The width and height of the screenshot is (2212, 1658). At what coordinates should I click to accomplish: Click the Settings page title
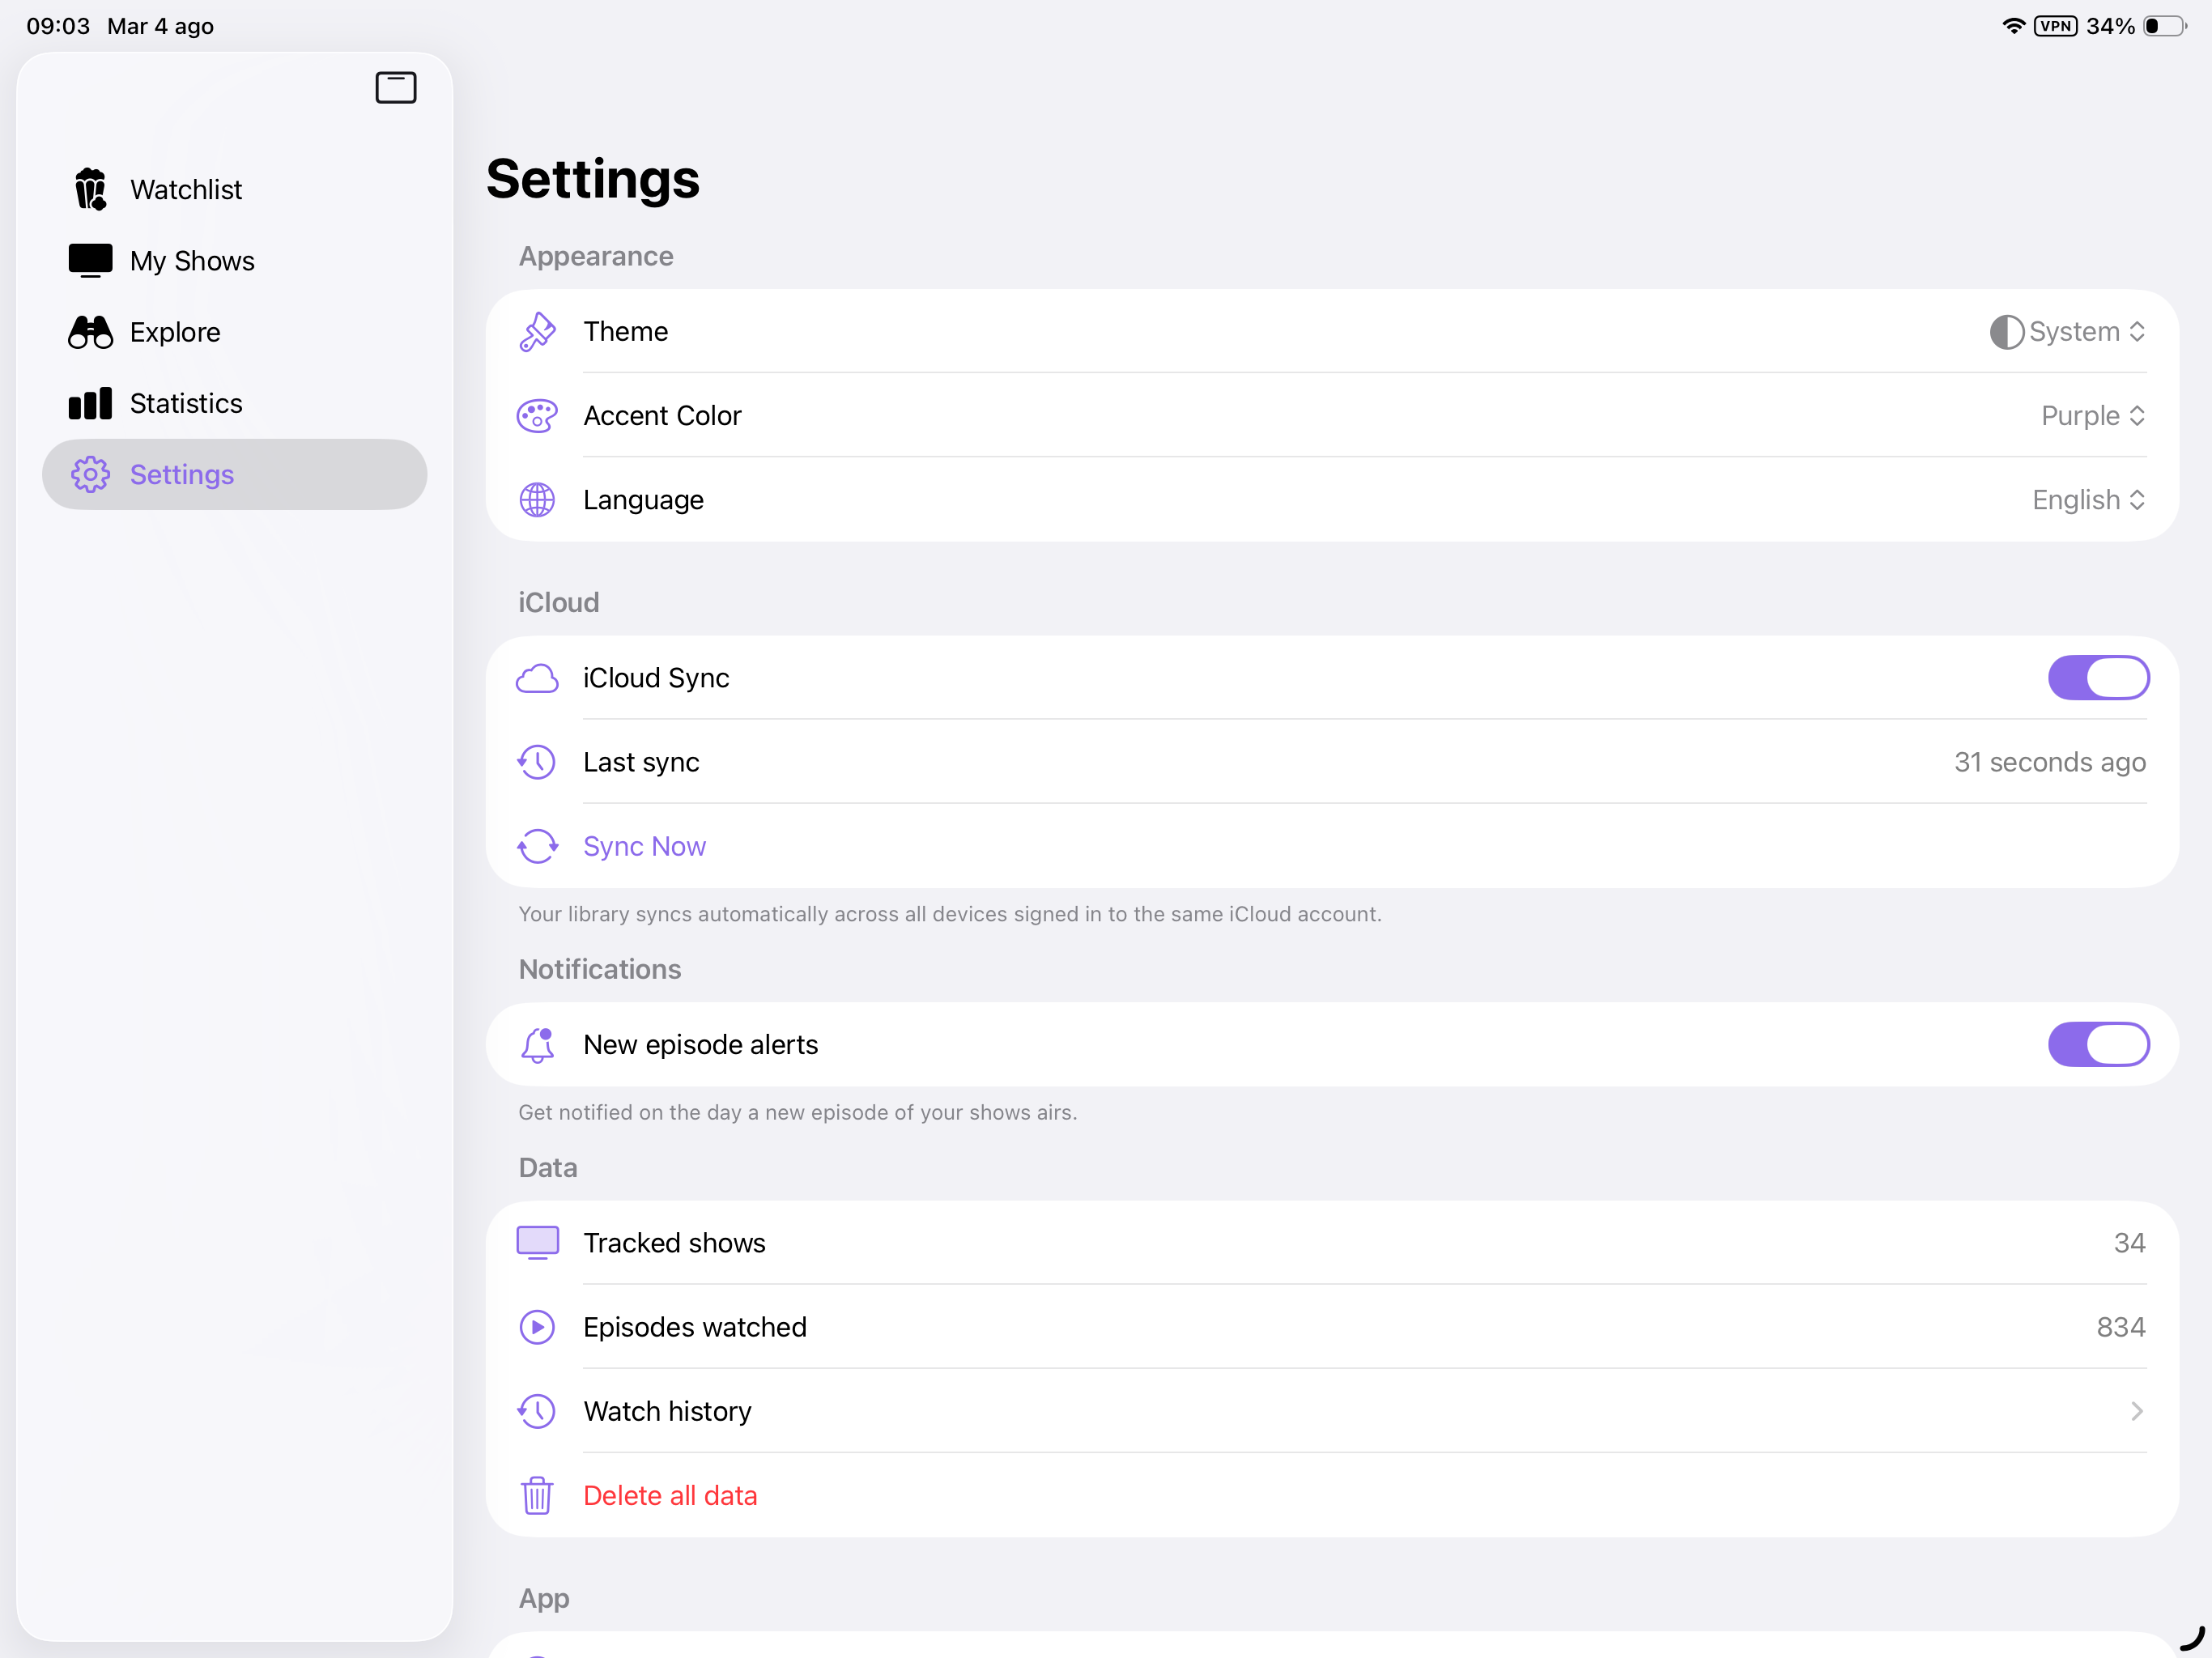pos(593,179)
